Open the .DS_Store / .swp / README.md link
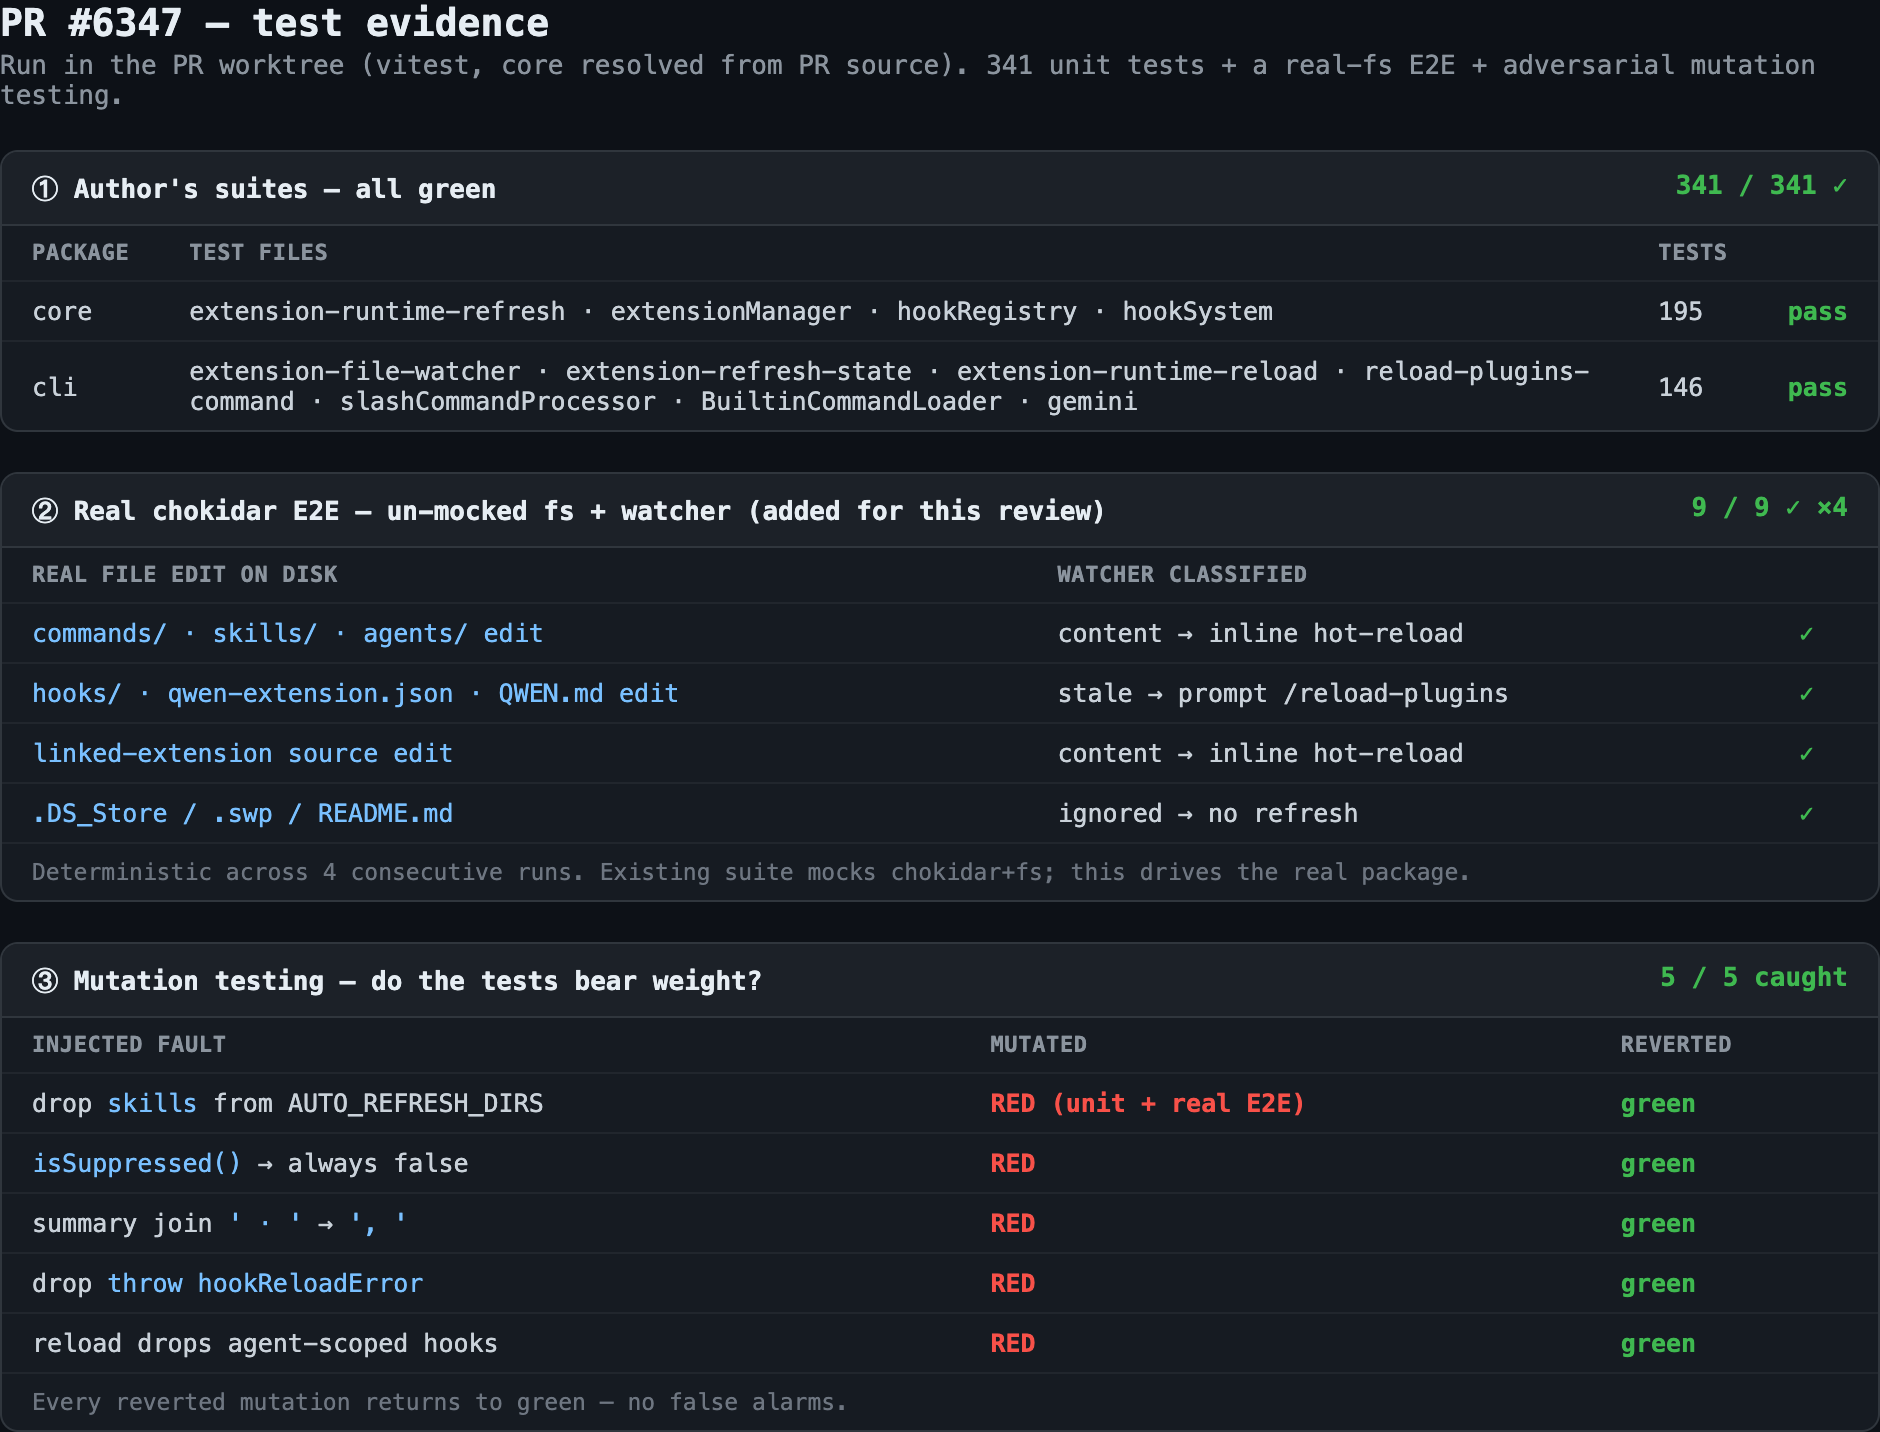Image resolution: width=1880 pixels, height=1432 pixels. click(242, 813)
